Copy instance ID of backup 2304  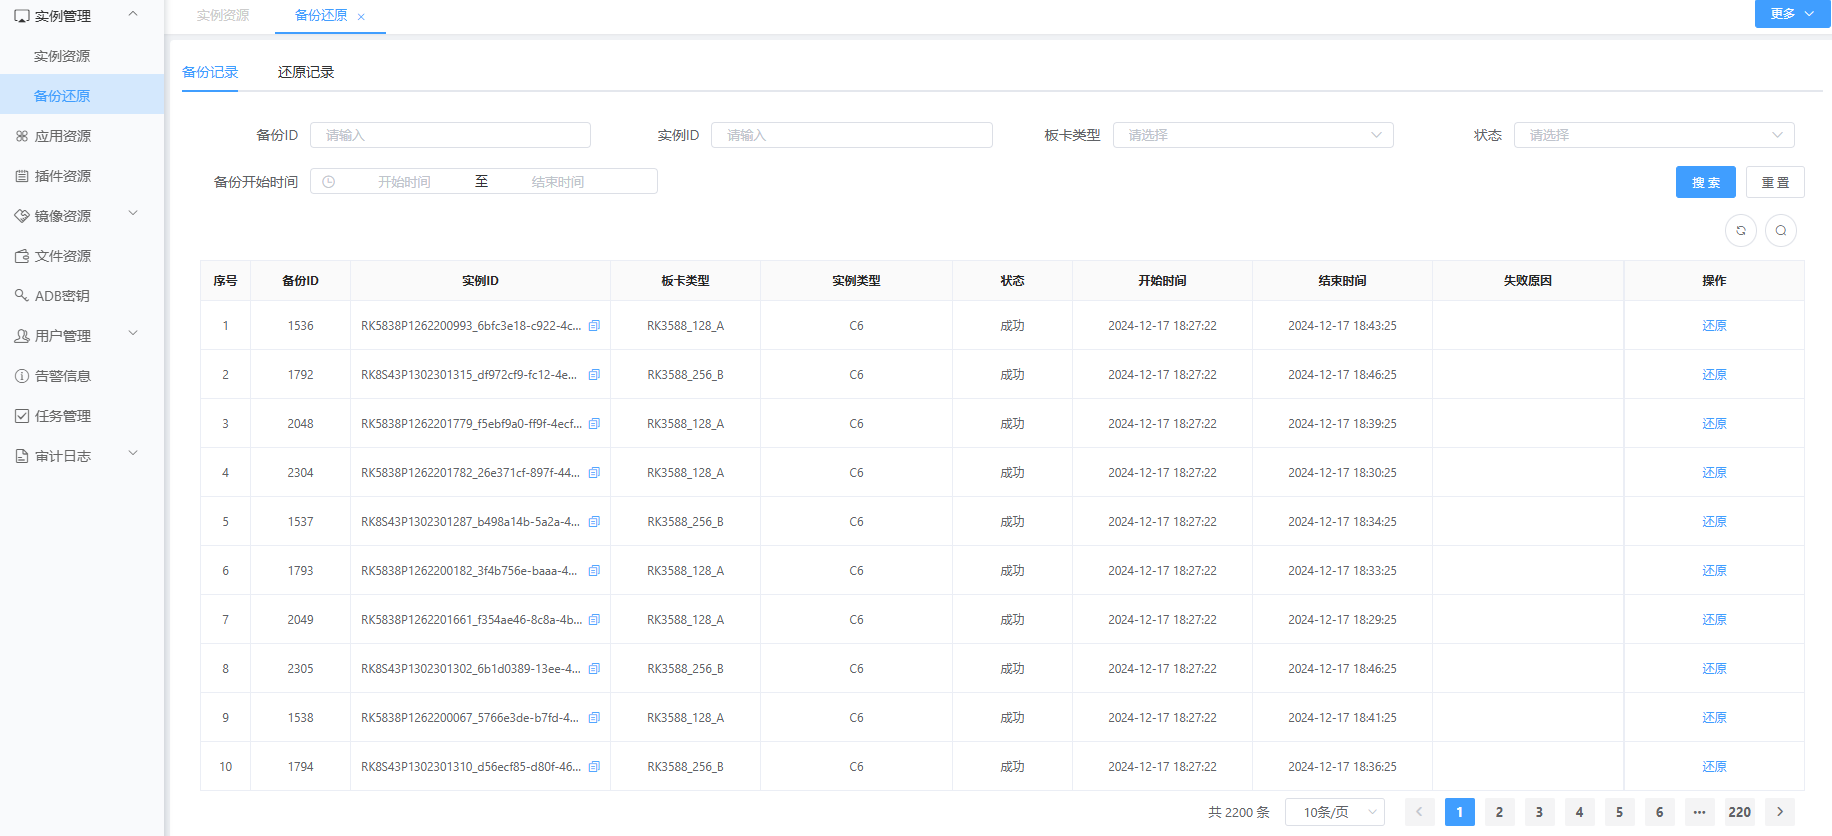tap(594, 473)
